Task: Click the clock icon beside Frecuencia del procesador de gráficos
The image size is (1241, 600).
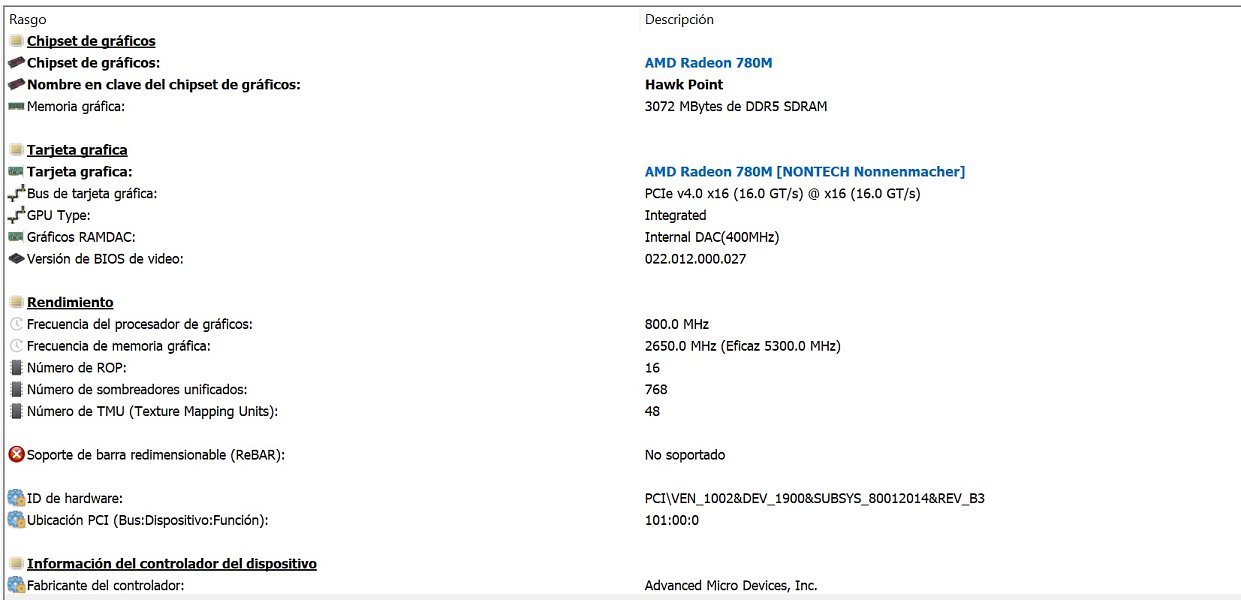Action: coord(16,325)
